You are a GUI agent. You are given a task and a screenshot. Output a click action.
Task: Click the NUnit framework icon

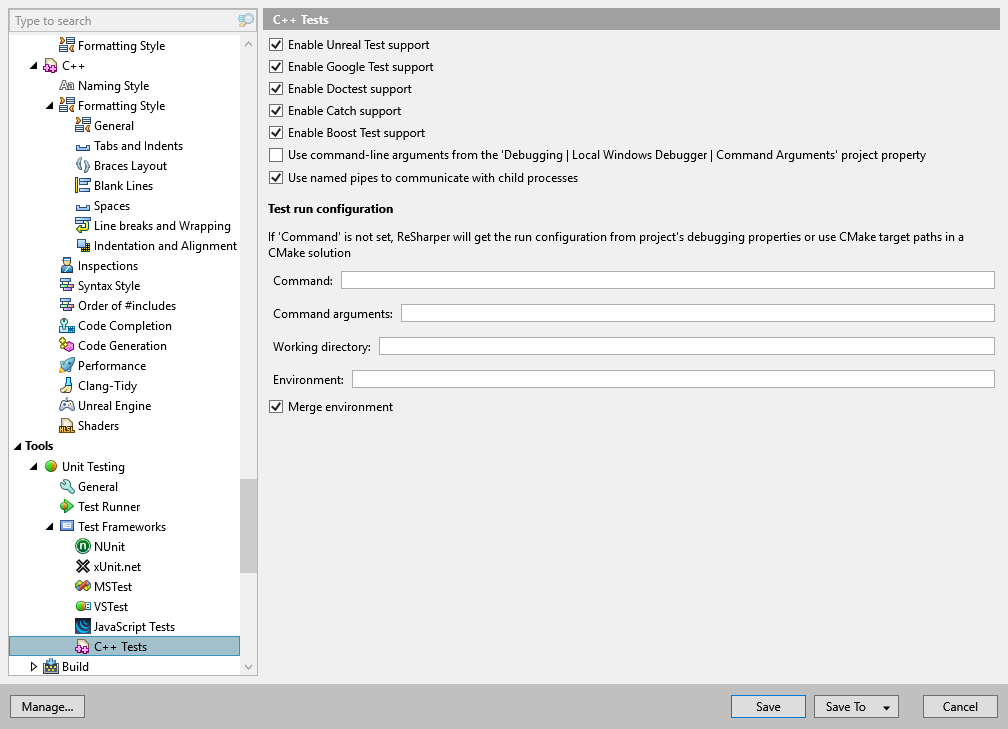click(83, 547)
